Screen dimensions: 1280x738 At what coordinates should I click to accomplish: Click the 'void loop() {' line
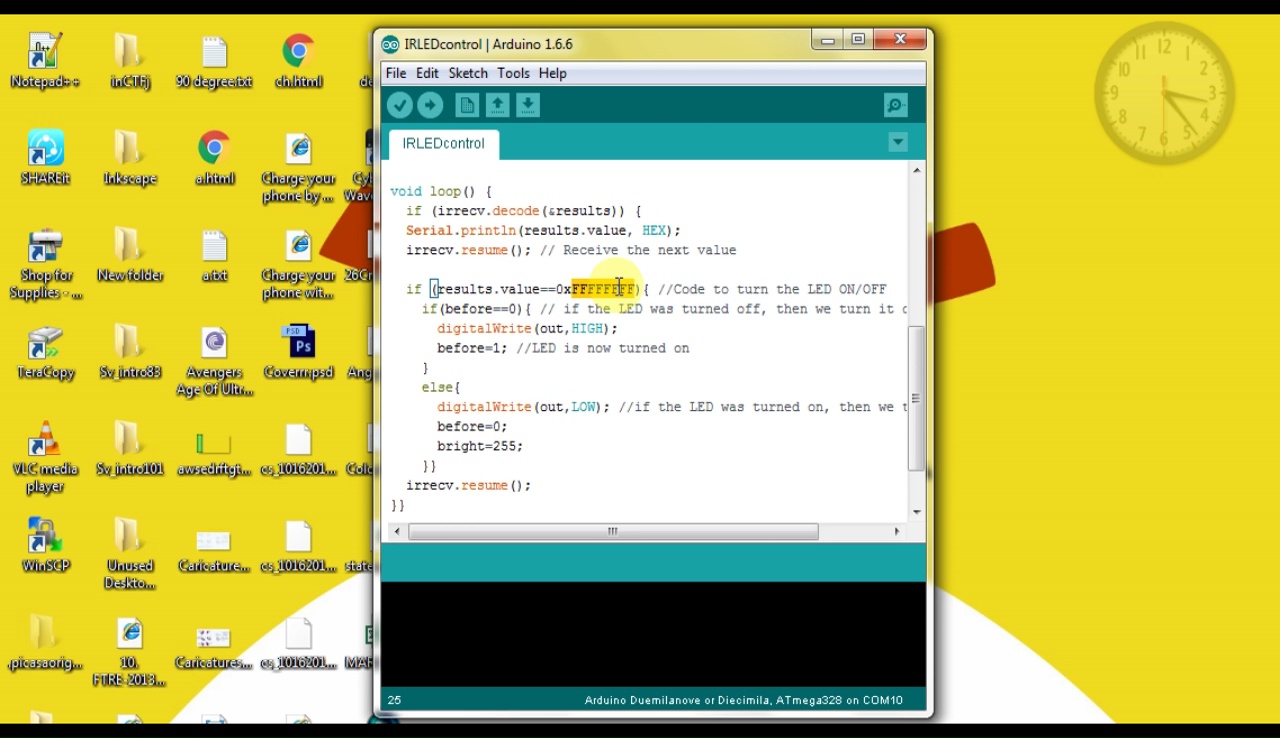coord(441,191)
